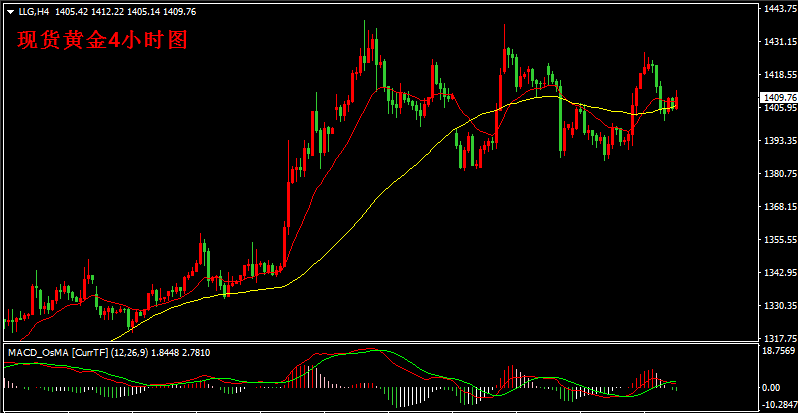Click the LLG,H4 symbol label
Viewport: 798px width, 413px height.
coord(34,12)
